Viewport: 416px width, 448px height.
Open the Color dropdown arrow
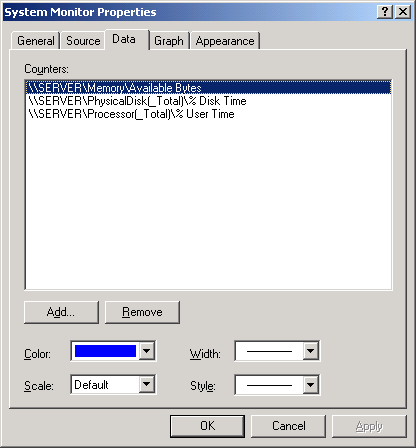(146, 351)
